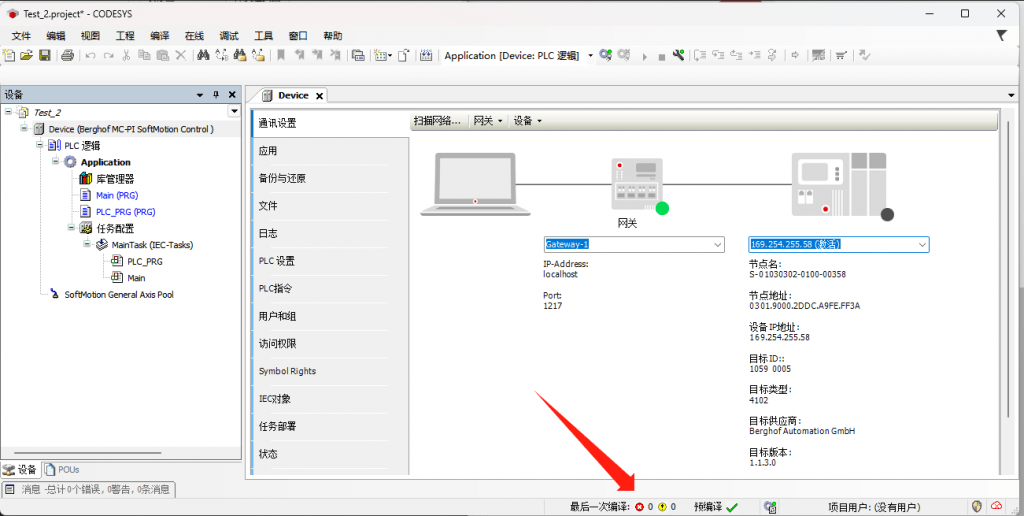Click the Stop application icon
1024x516 pixels.
[x=661, y=56]
